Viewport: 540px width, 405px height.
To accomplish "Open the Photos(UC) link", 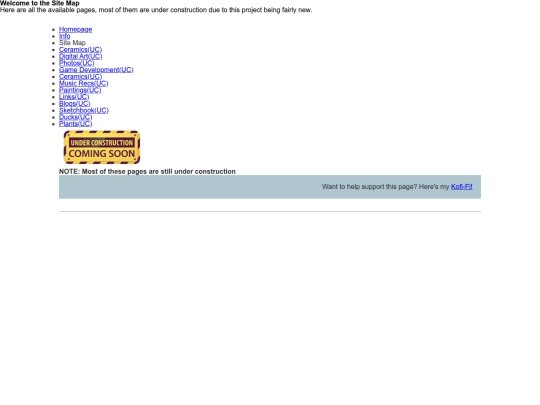I will (76, 63).
